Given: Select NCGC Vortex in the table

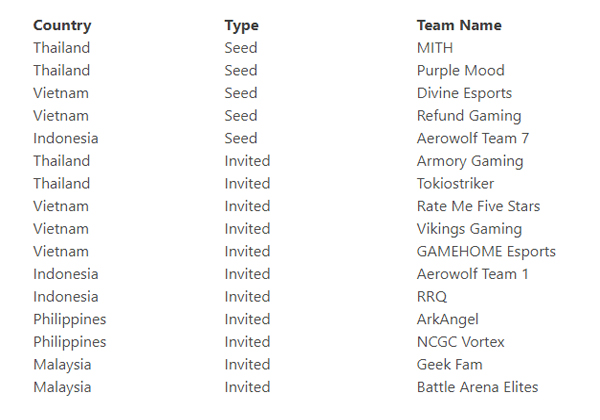Looking at the screenshot, I should point(461,342).
